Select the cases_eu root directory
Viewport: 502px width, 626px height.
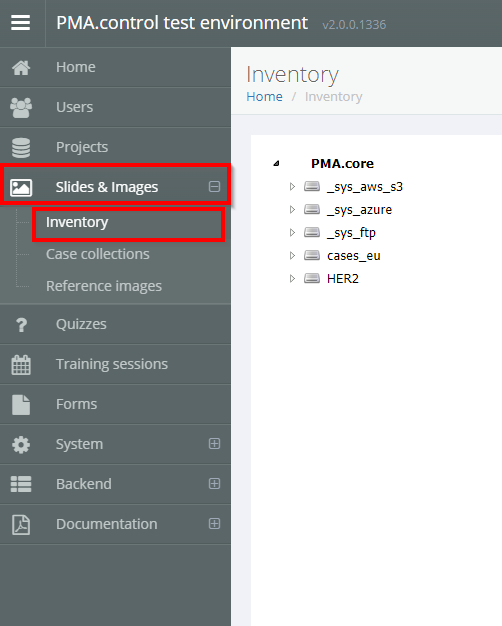point(353,256)
